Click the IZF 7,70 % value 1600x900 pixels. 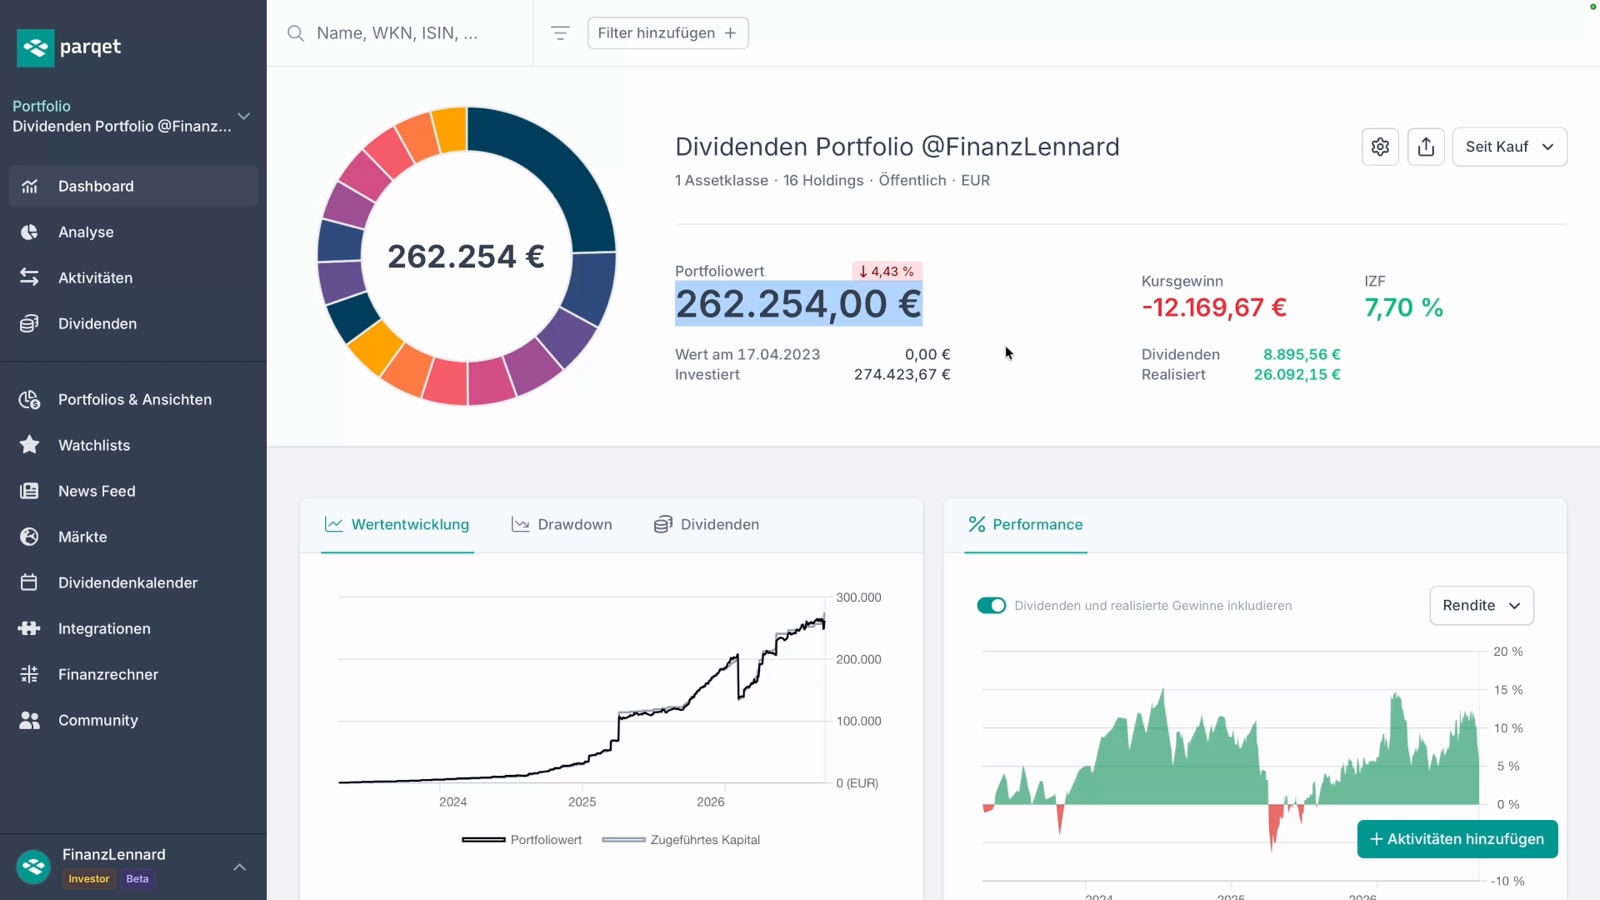point(1404,307)
